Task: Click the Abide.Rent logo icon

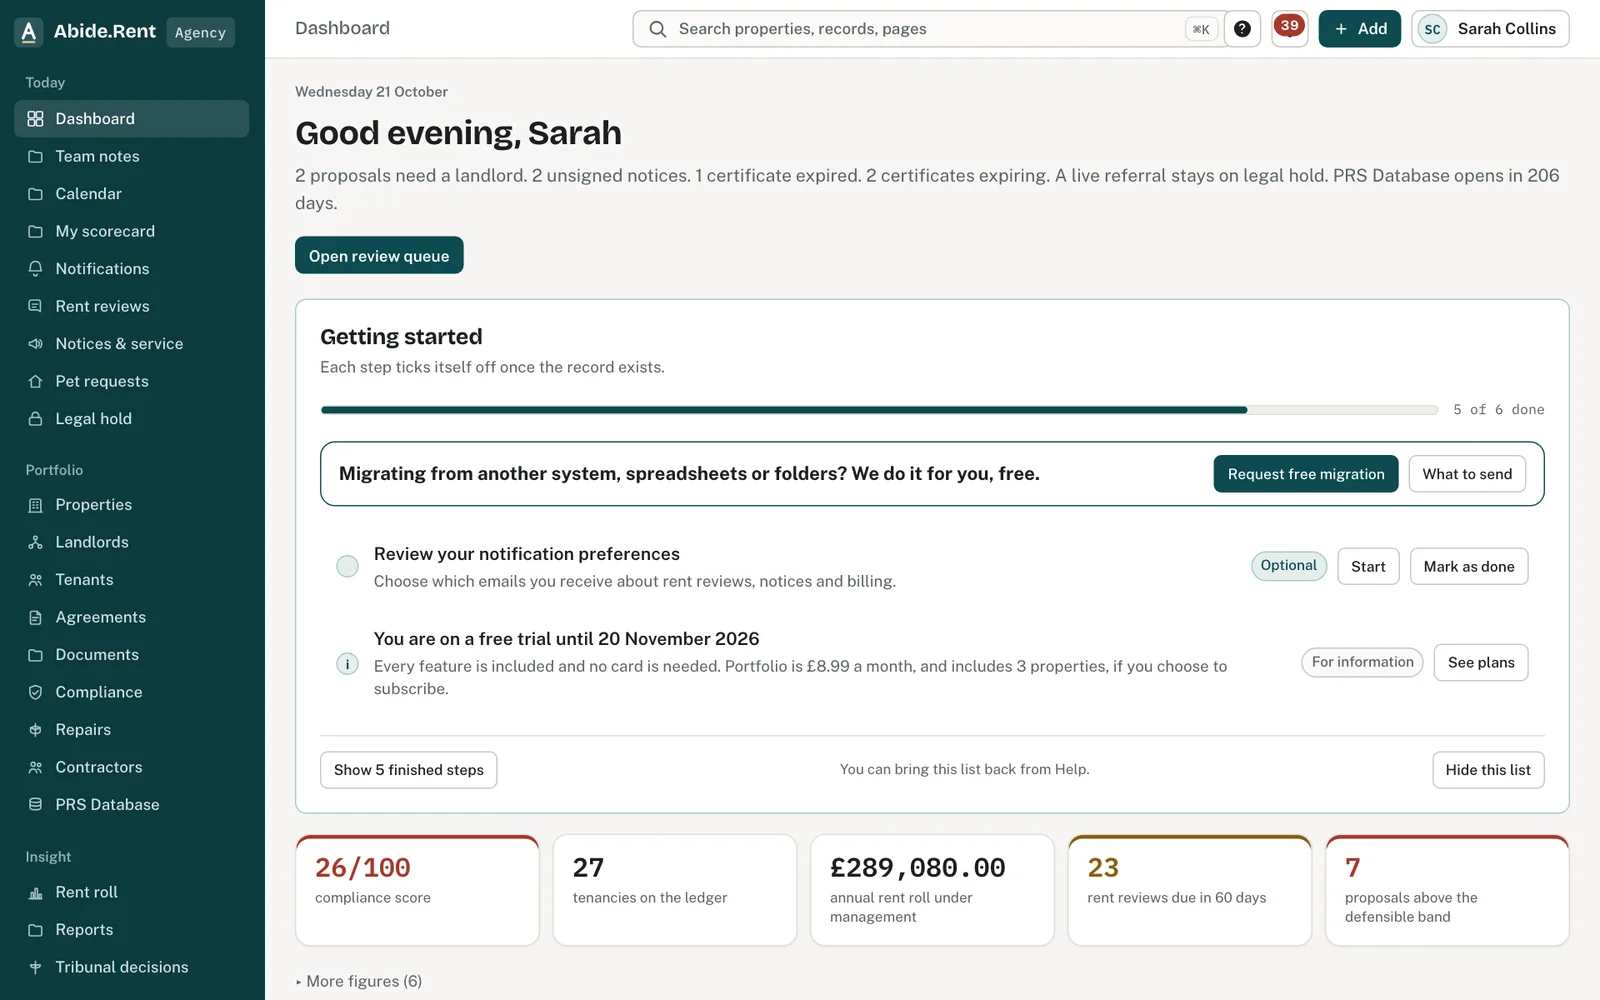Action: (29, 32)
